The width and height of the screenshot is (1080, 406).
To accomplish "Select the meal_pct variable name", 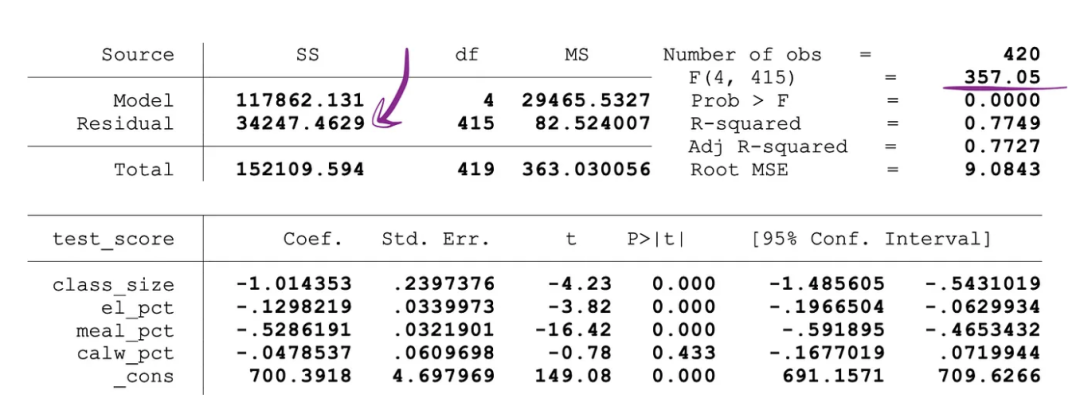I will pos(125,332).
